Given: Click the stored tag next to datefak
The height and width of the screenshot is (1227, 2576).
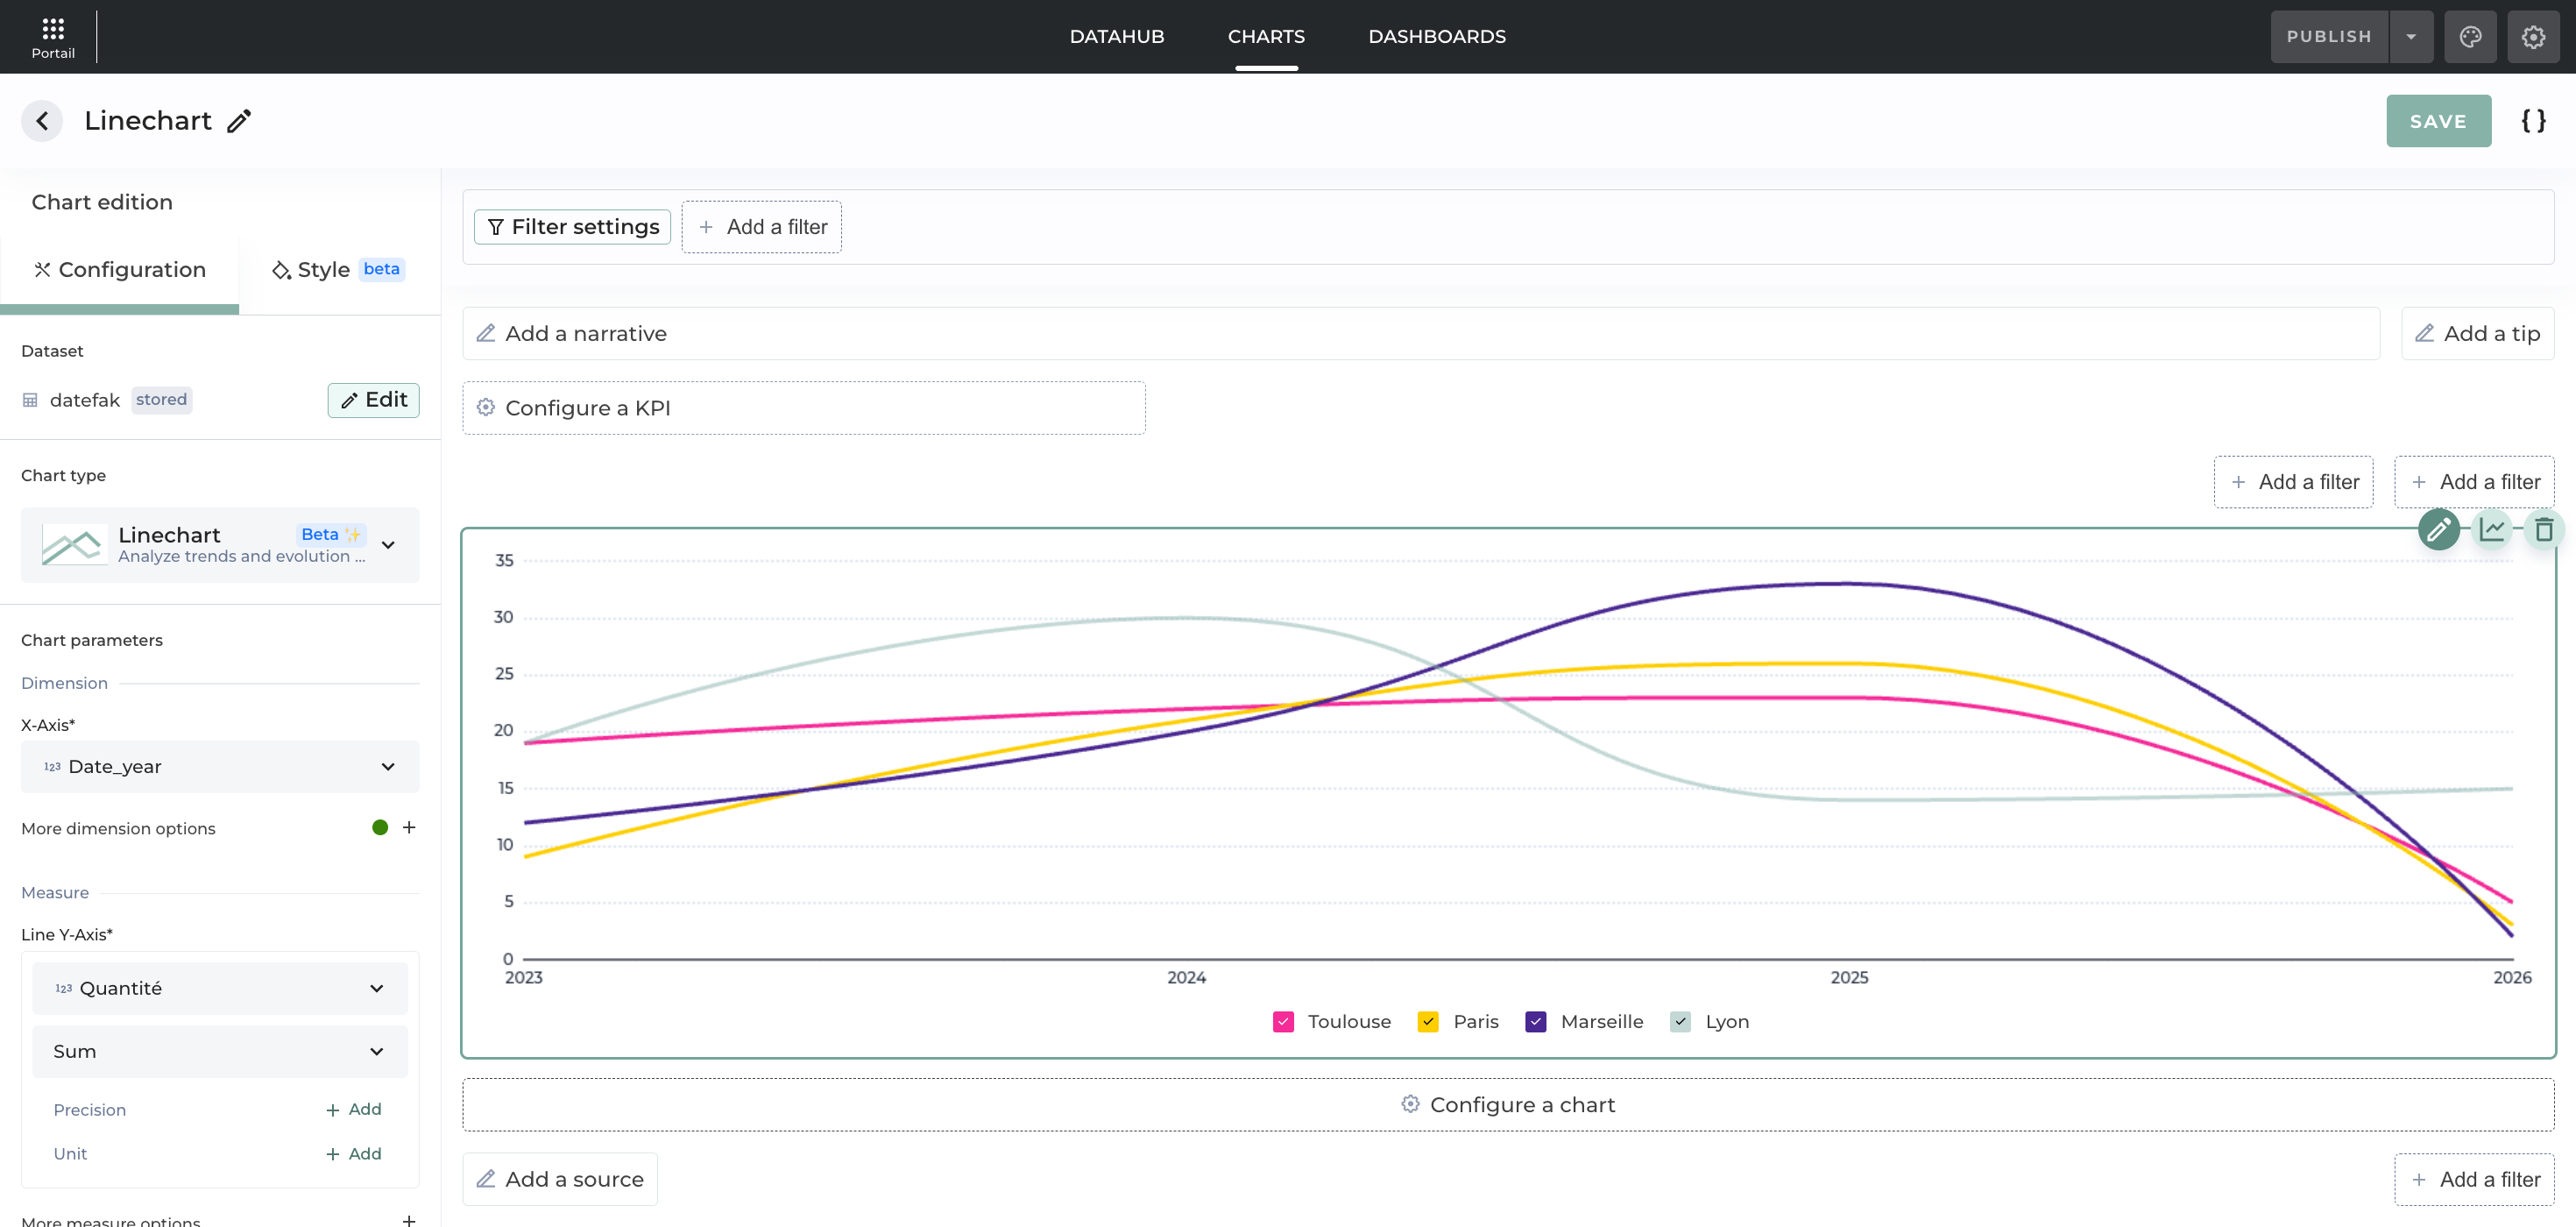Looking at the screenshot, I should [x=161, y=399].
